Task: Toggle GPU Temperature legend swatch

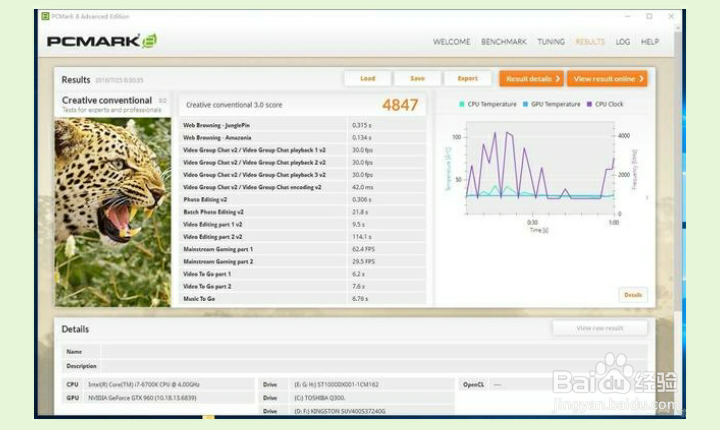Action: (x=525, y=104)
